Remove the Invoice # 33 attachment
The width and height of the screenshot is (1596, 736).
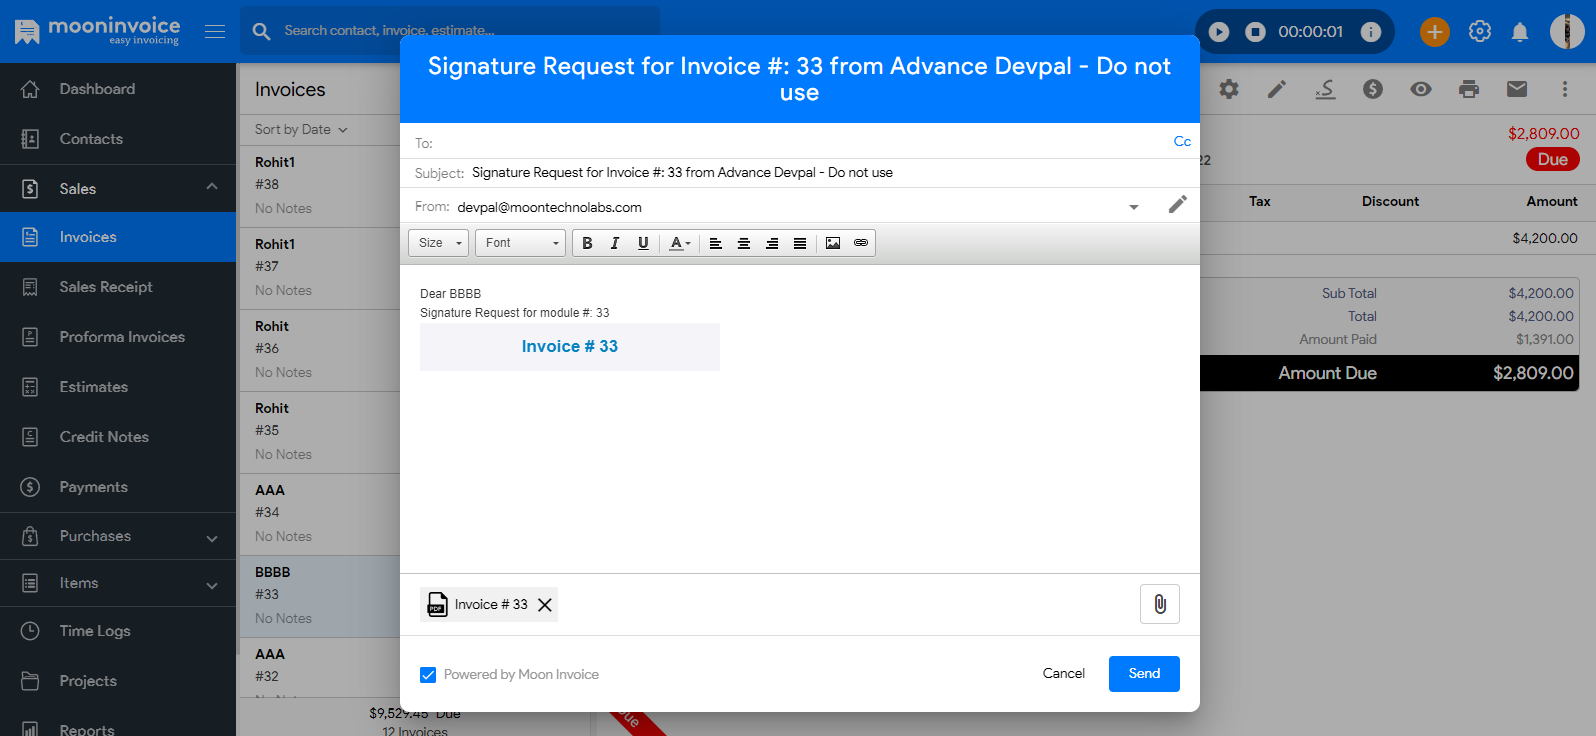click(x=545, y=605)
